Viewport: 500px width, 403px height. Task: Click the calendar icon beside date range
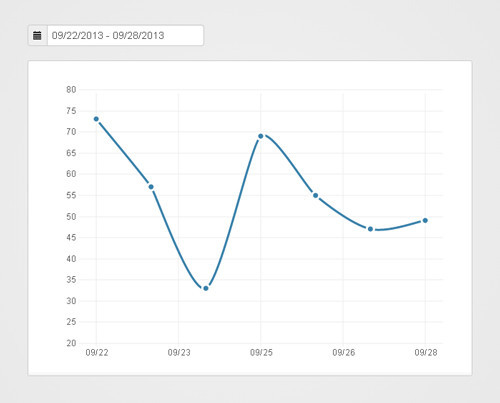point(37,35)
